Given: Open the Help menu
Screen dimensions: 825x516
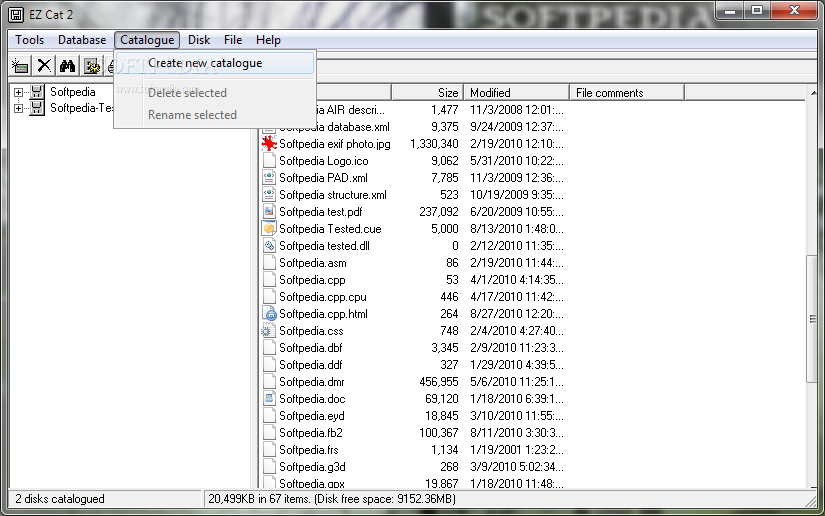Looking at the screenshot, I should [x=268, y=40].
